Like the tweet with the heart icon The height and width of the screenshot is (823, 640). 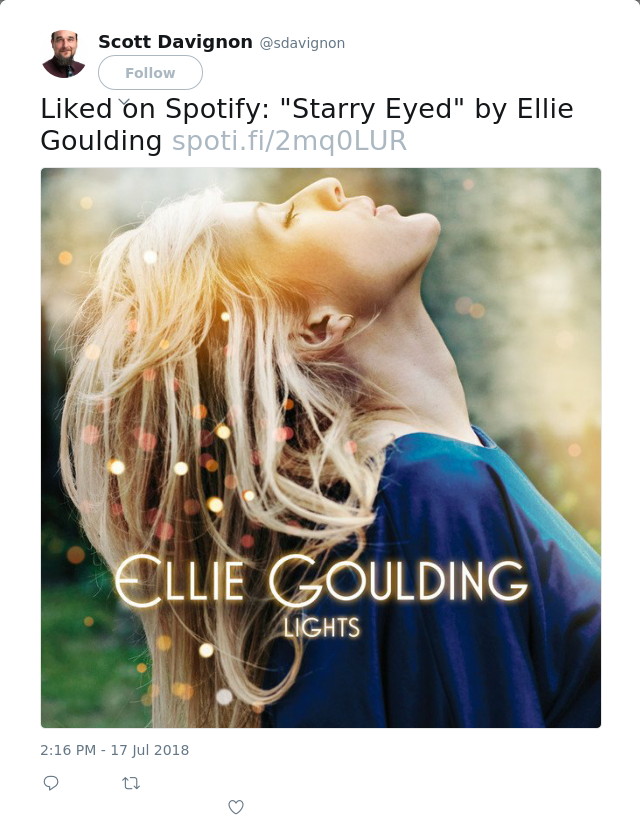(236, 807)
